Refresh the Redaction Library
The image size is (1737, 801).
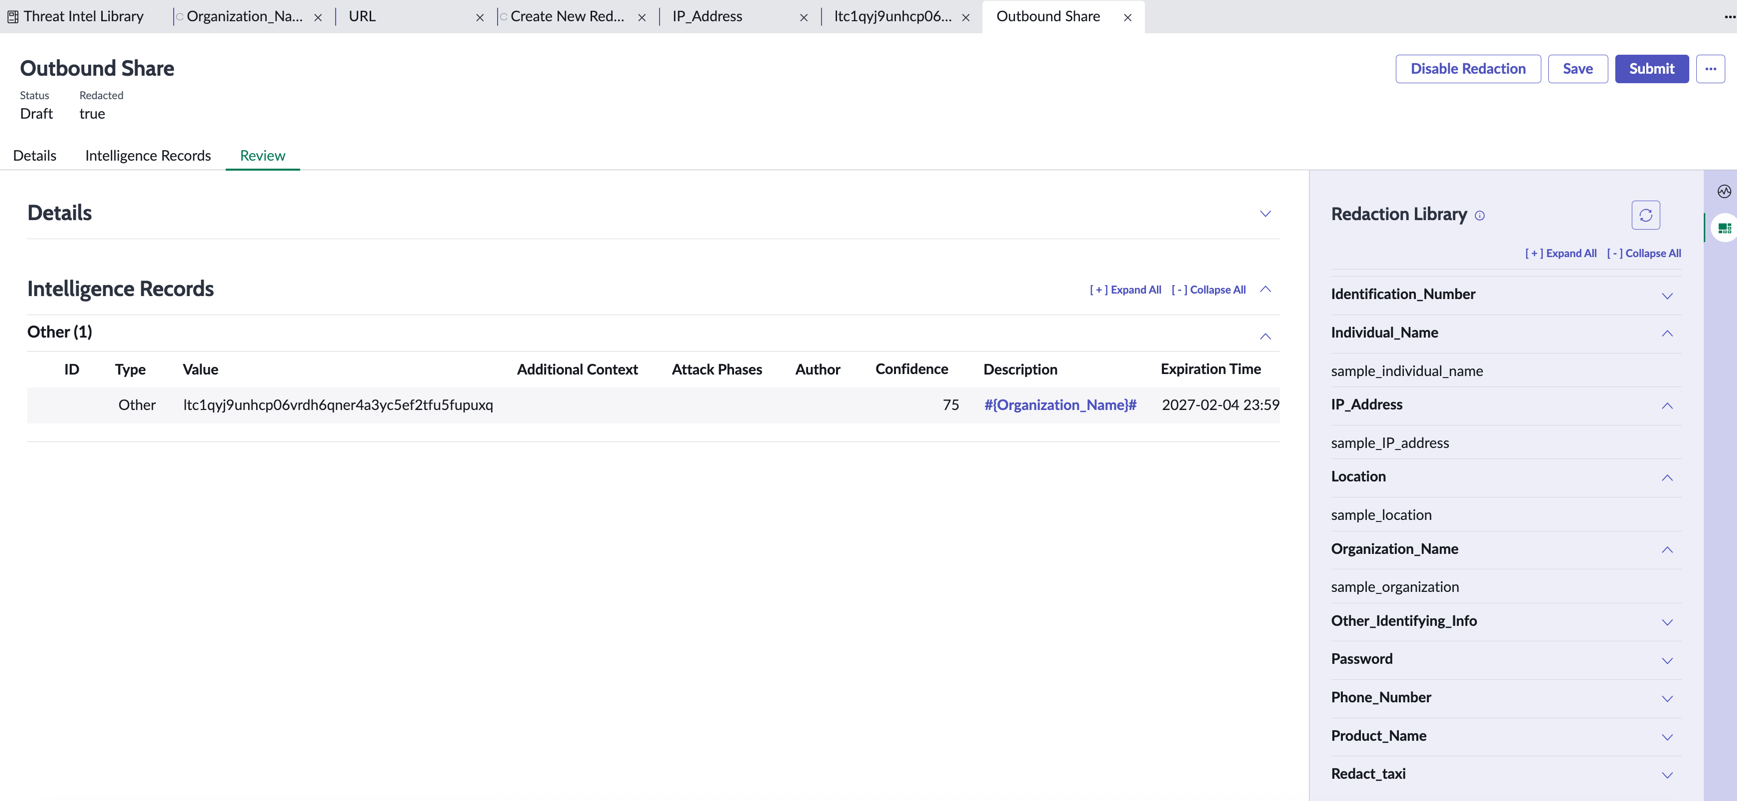pyautogui.click(x=1645, y=215)
